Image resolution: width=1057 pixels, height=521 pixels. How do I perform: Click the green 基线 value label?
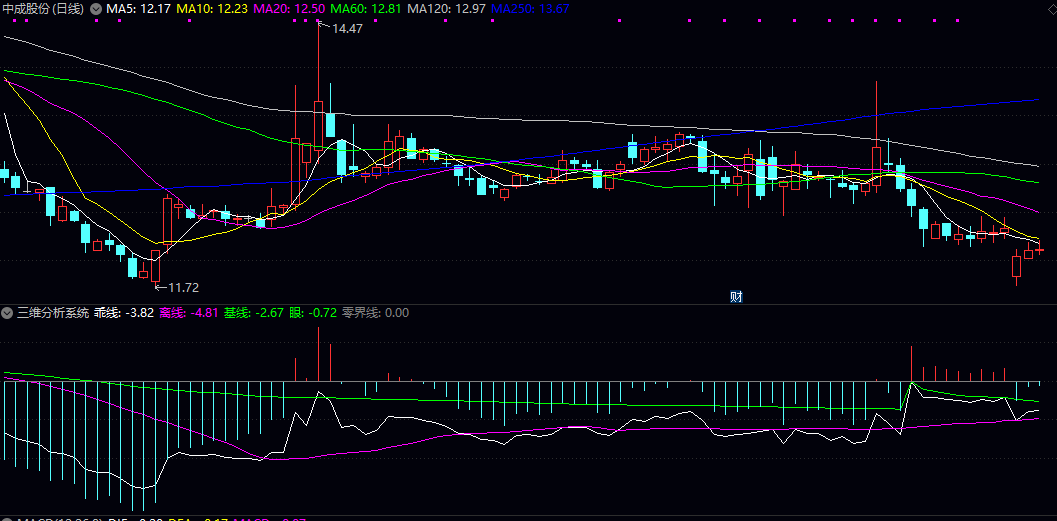[253, 313]
